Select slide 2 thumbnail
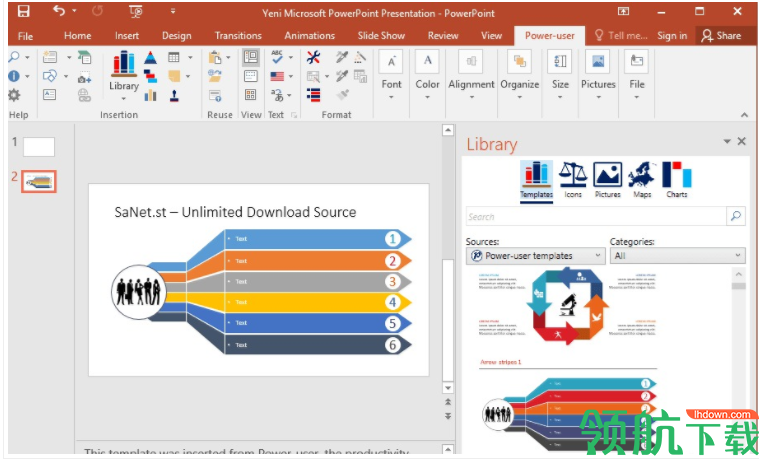This screenshot has width=759, height=462. point(39,182)
